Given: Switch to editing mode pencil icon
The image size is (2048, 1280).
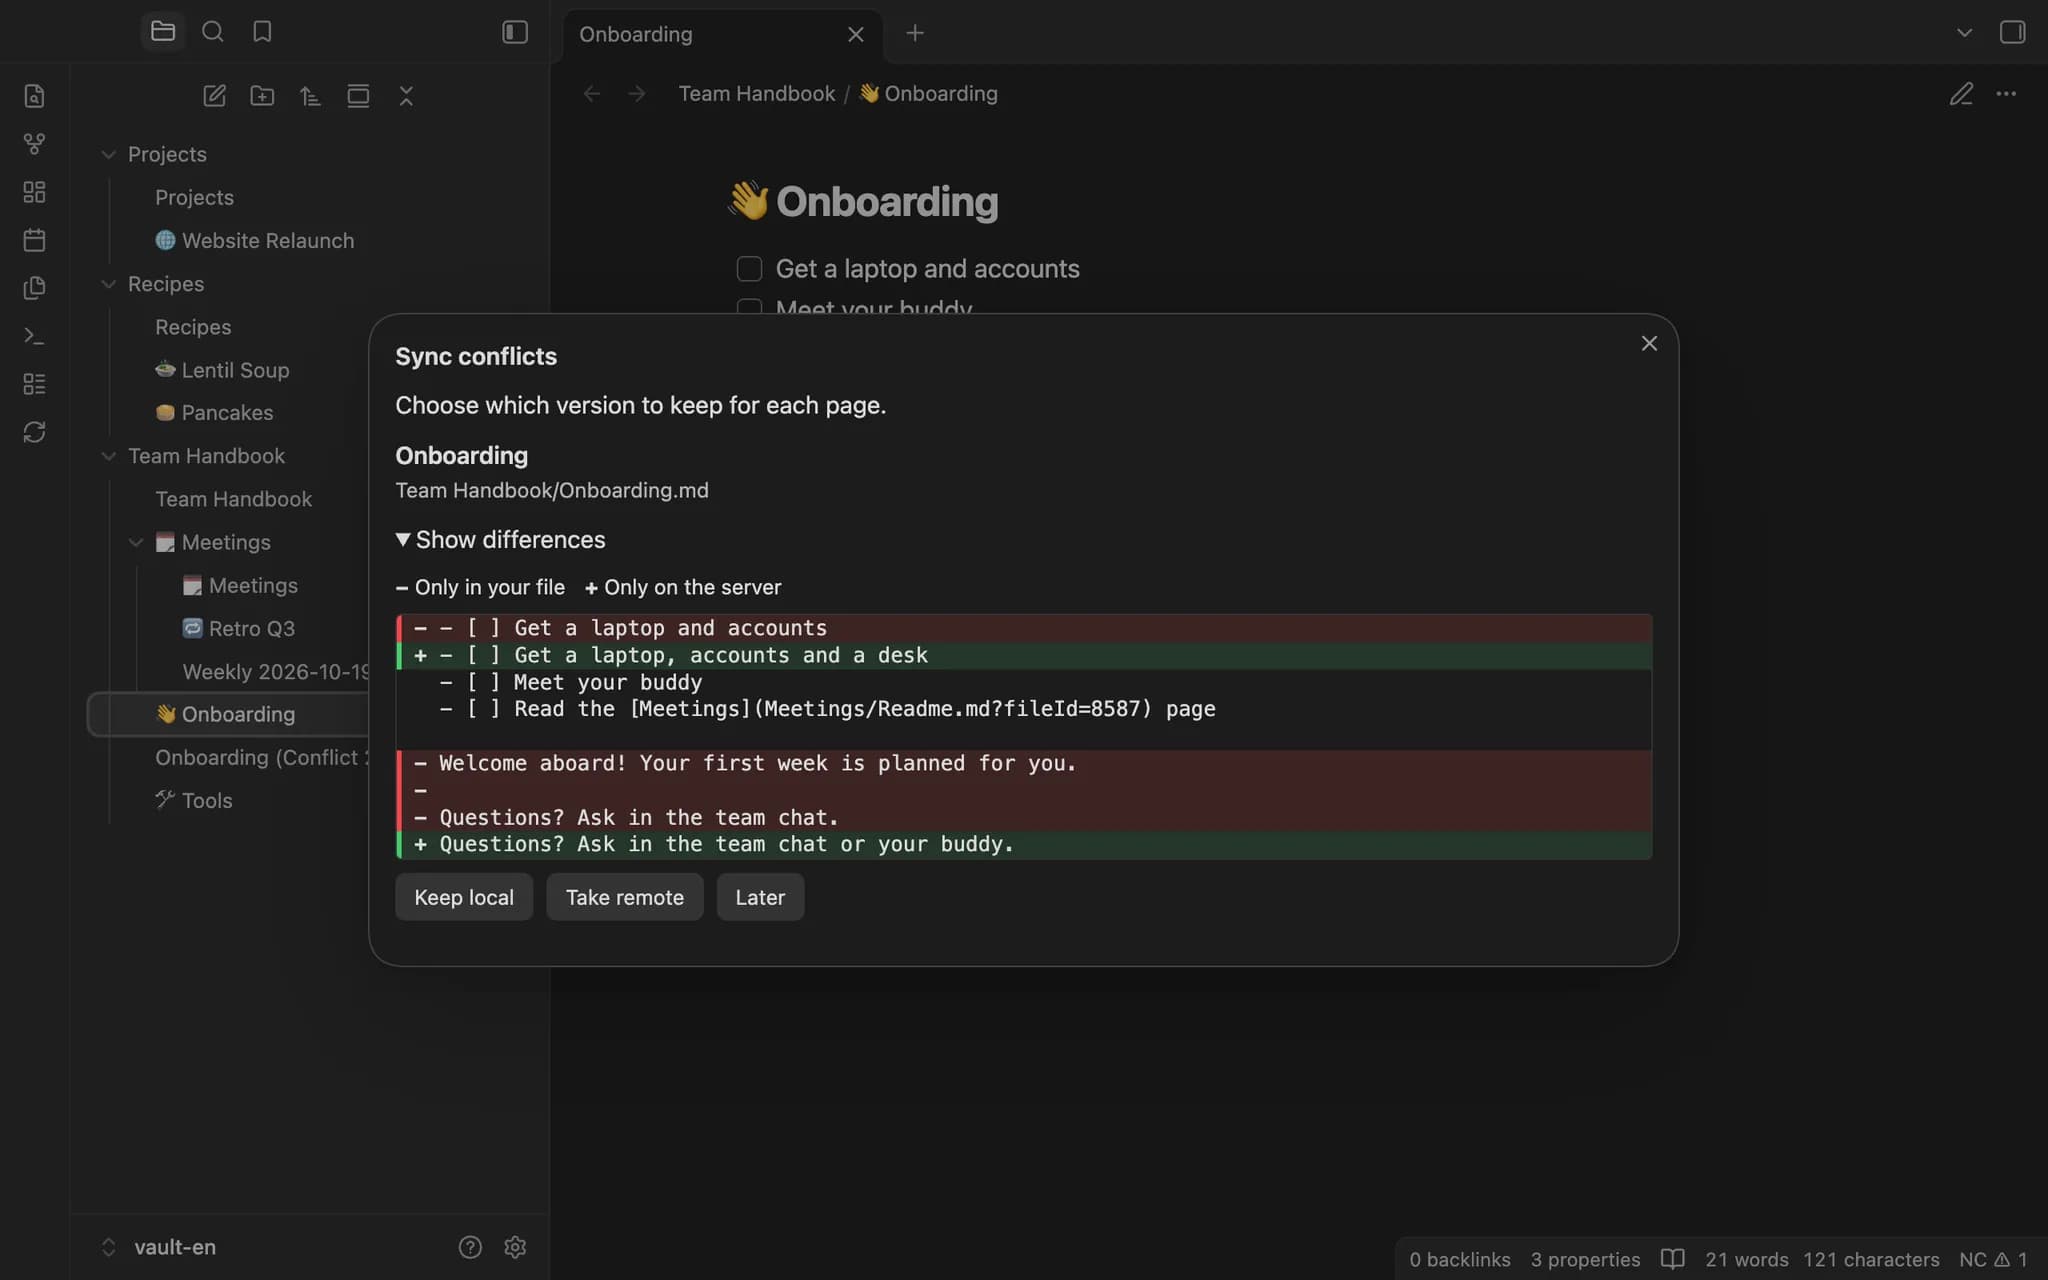Looking at the screenshot, I should pyautogui.click(x=1961, y=94).
